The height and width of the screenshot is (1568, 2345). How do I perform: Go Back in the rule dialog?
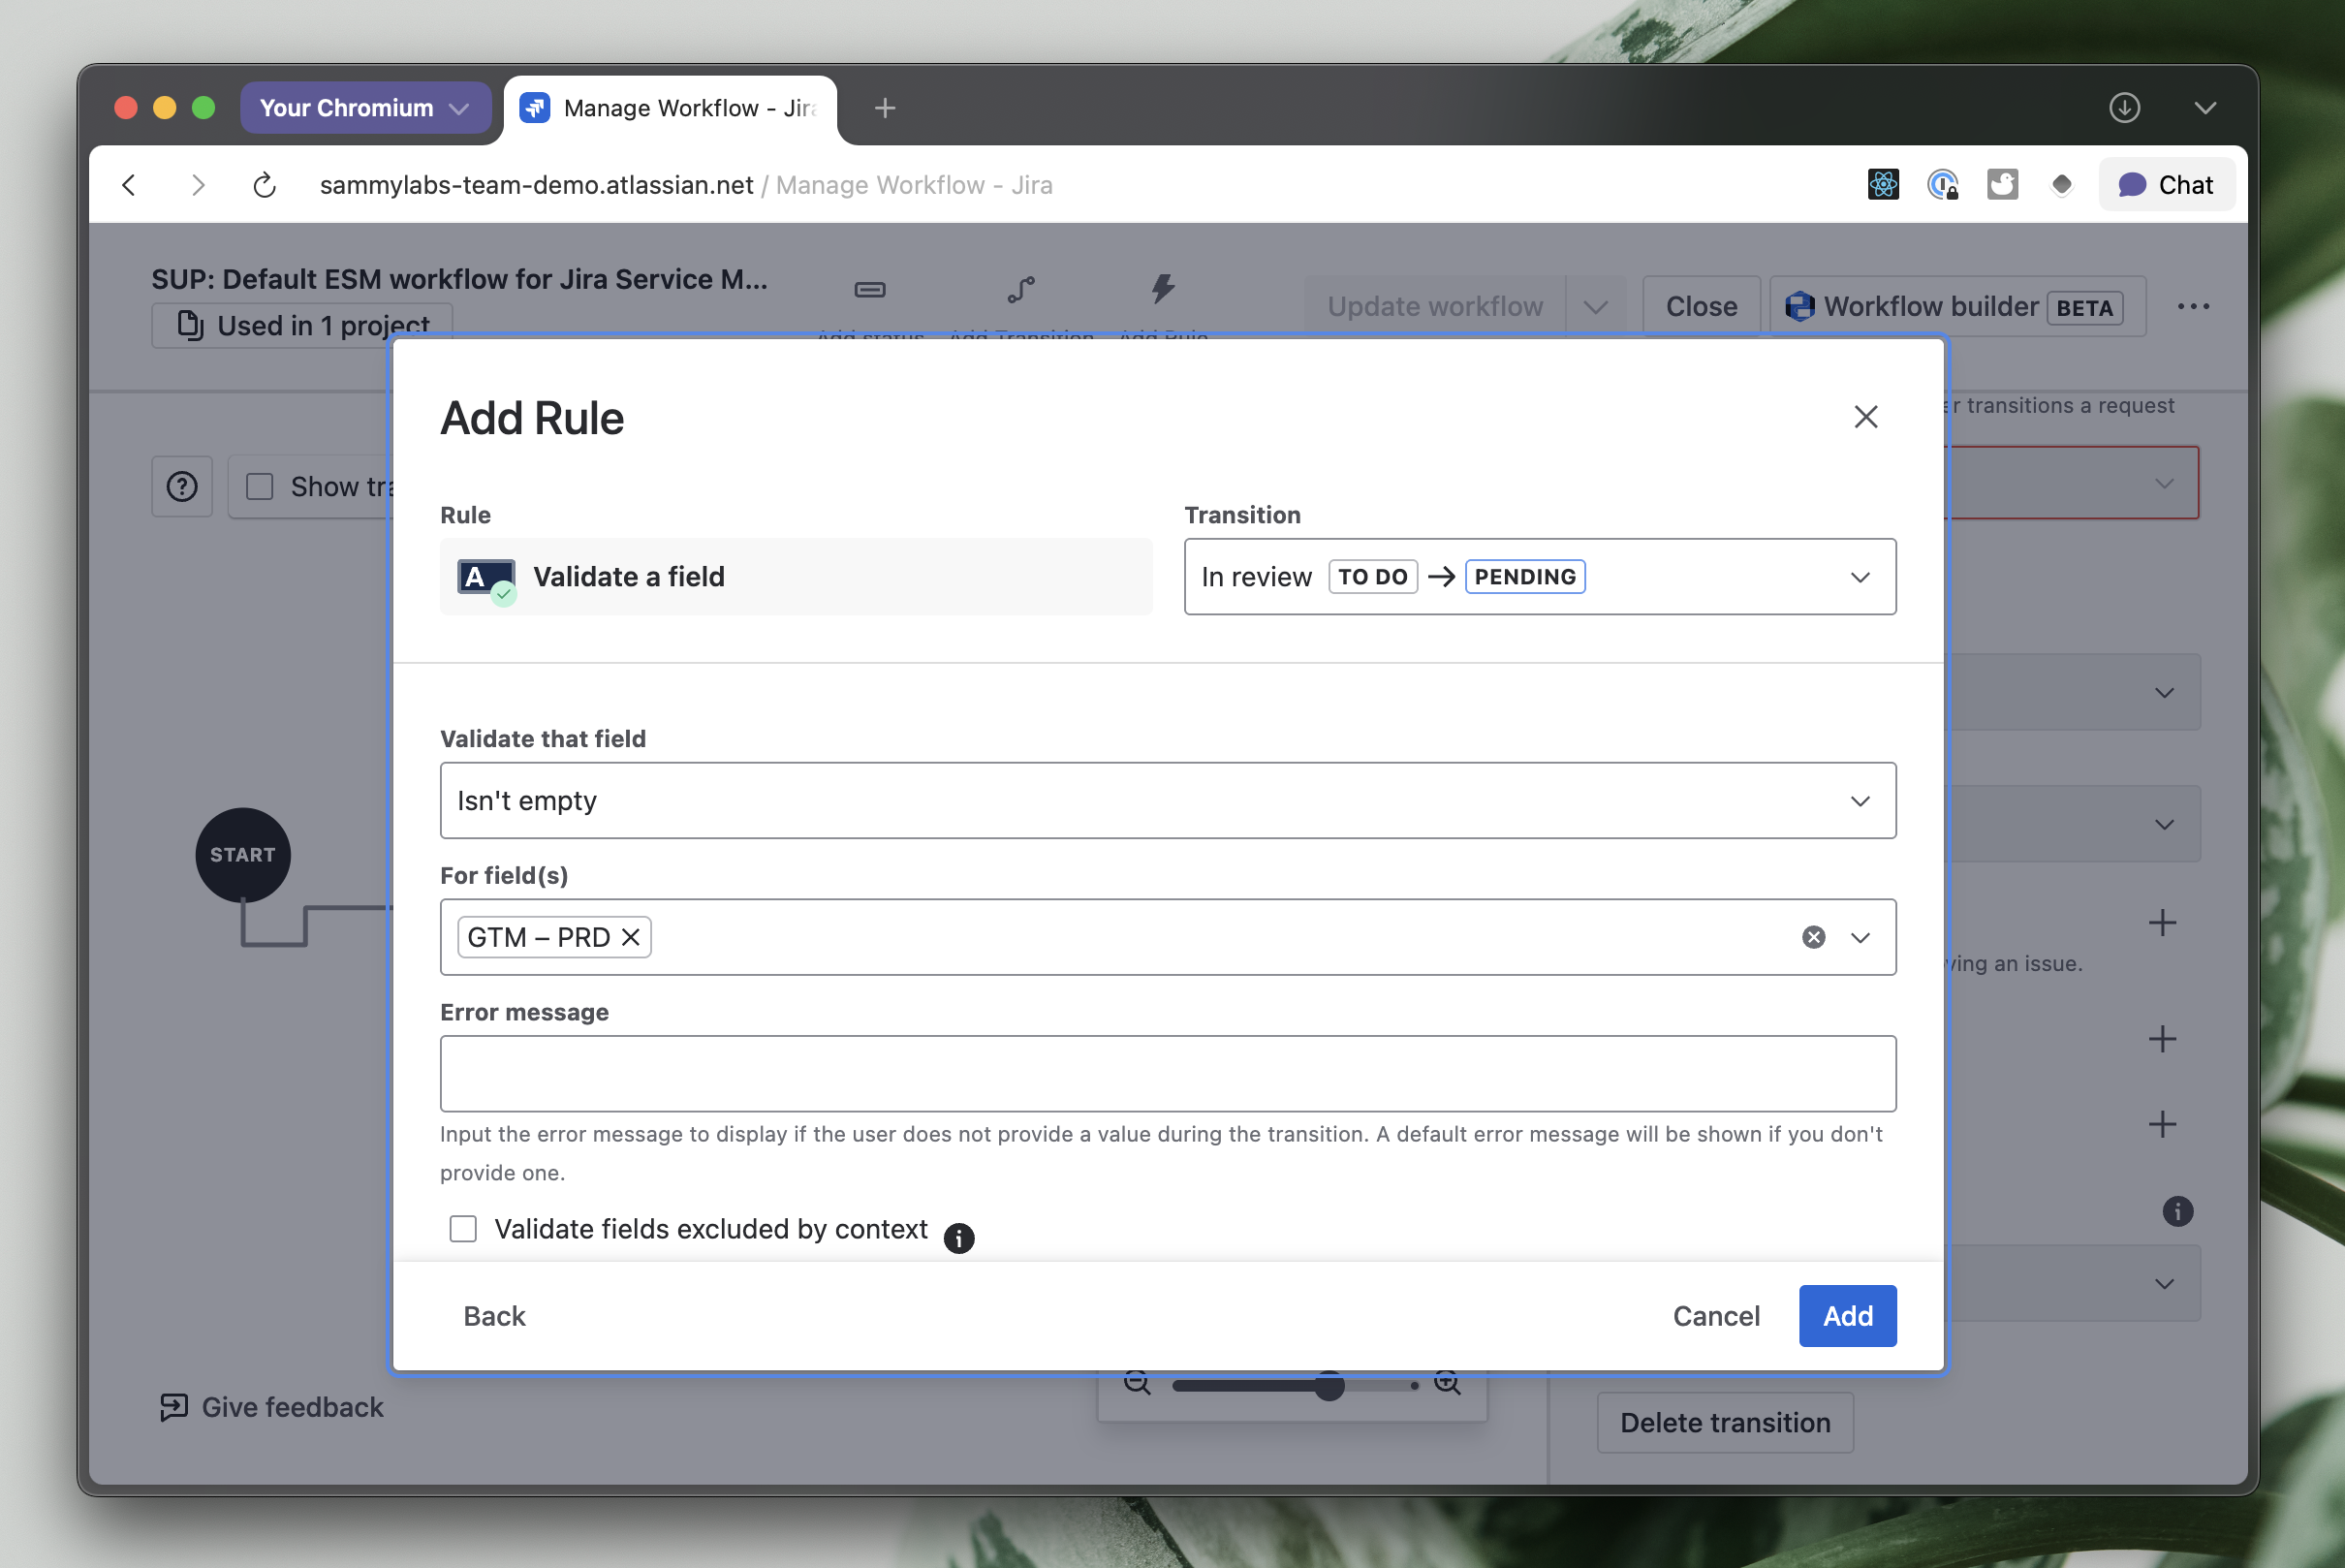pyautogui.click(x=494, y=1315)
